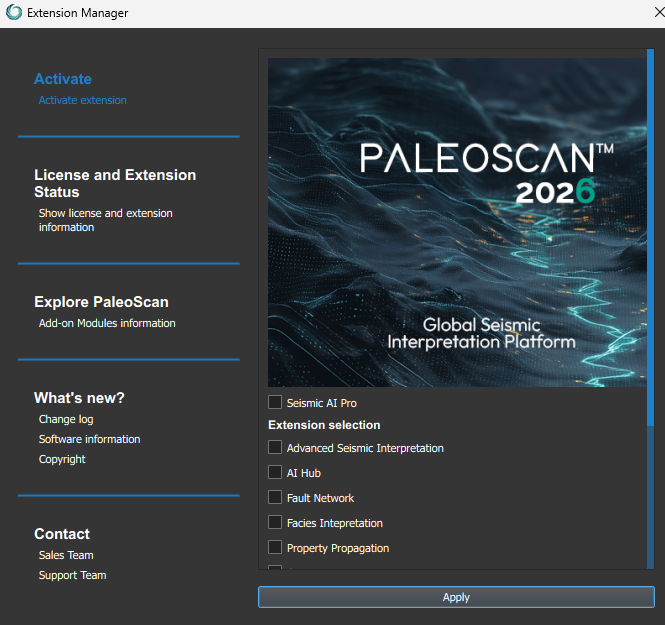Toggle the Property Propagation checkbox
The width and height of the screenshot is (665, 625).
click(275, 547)
